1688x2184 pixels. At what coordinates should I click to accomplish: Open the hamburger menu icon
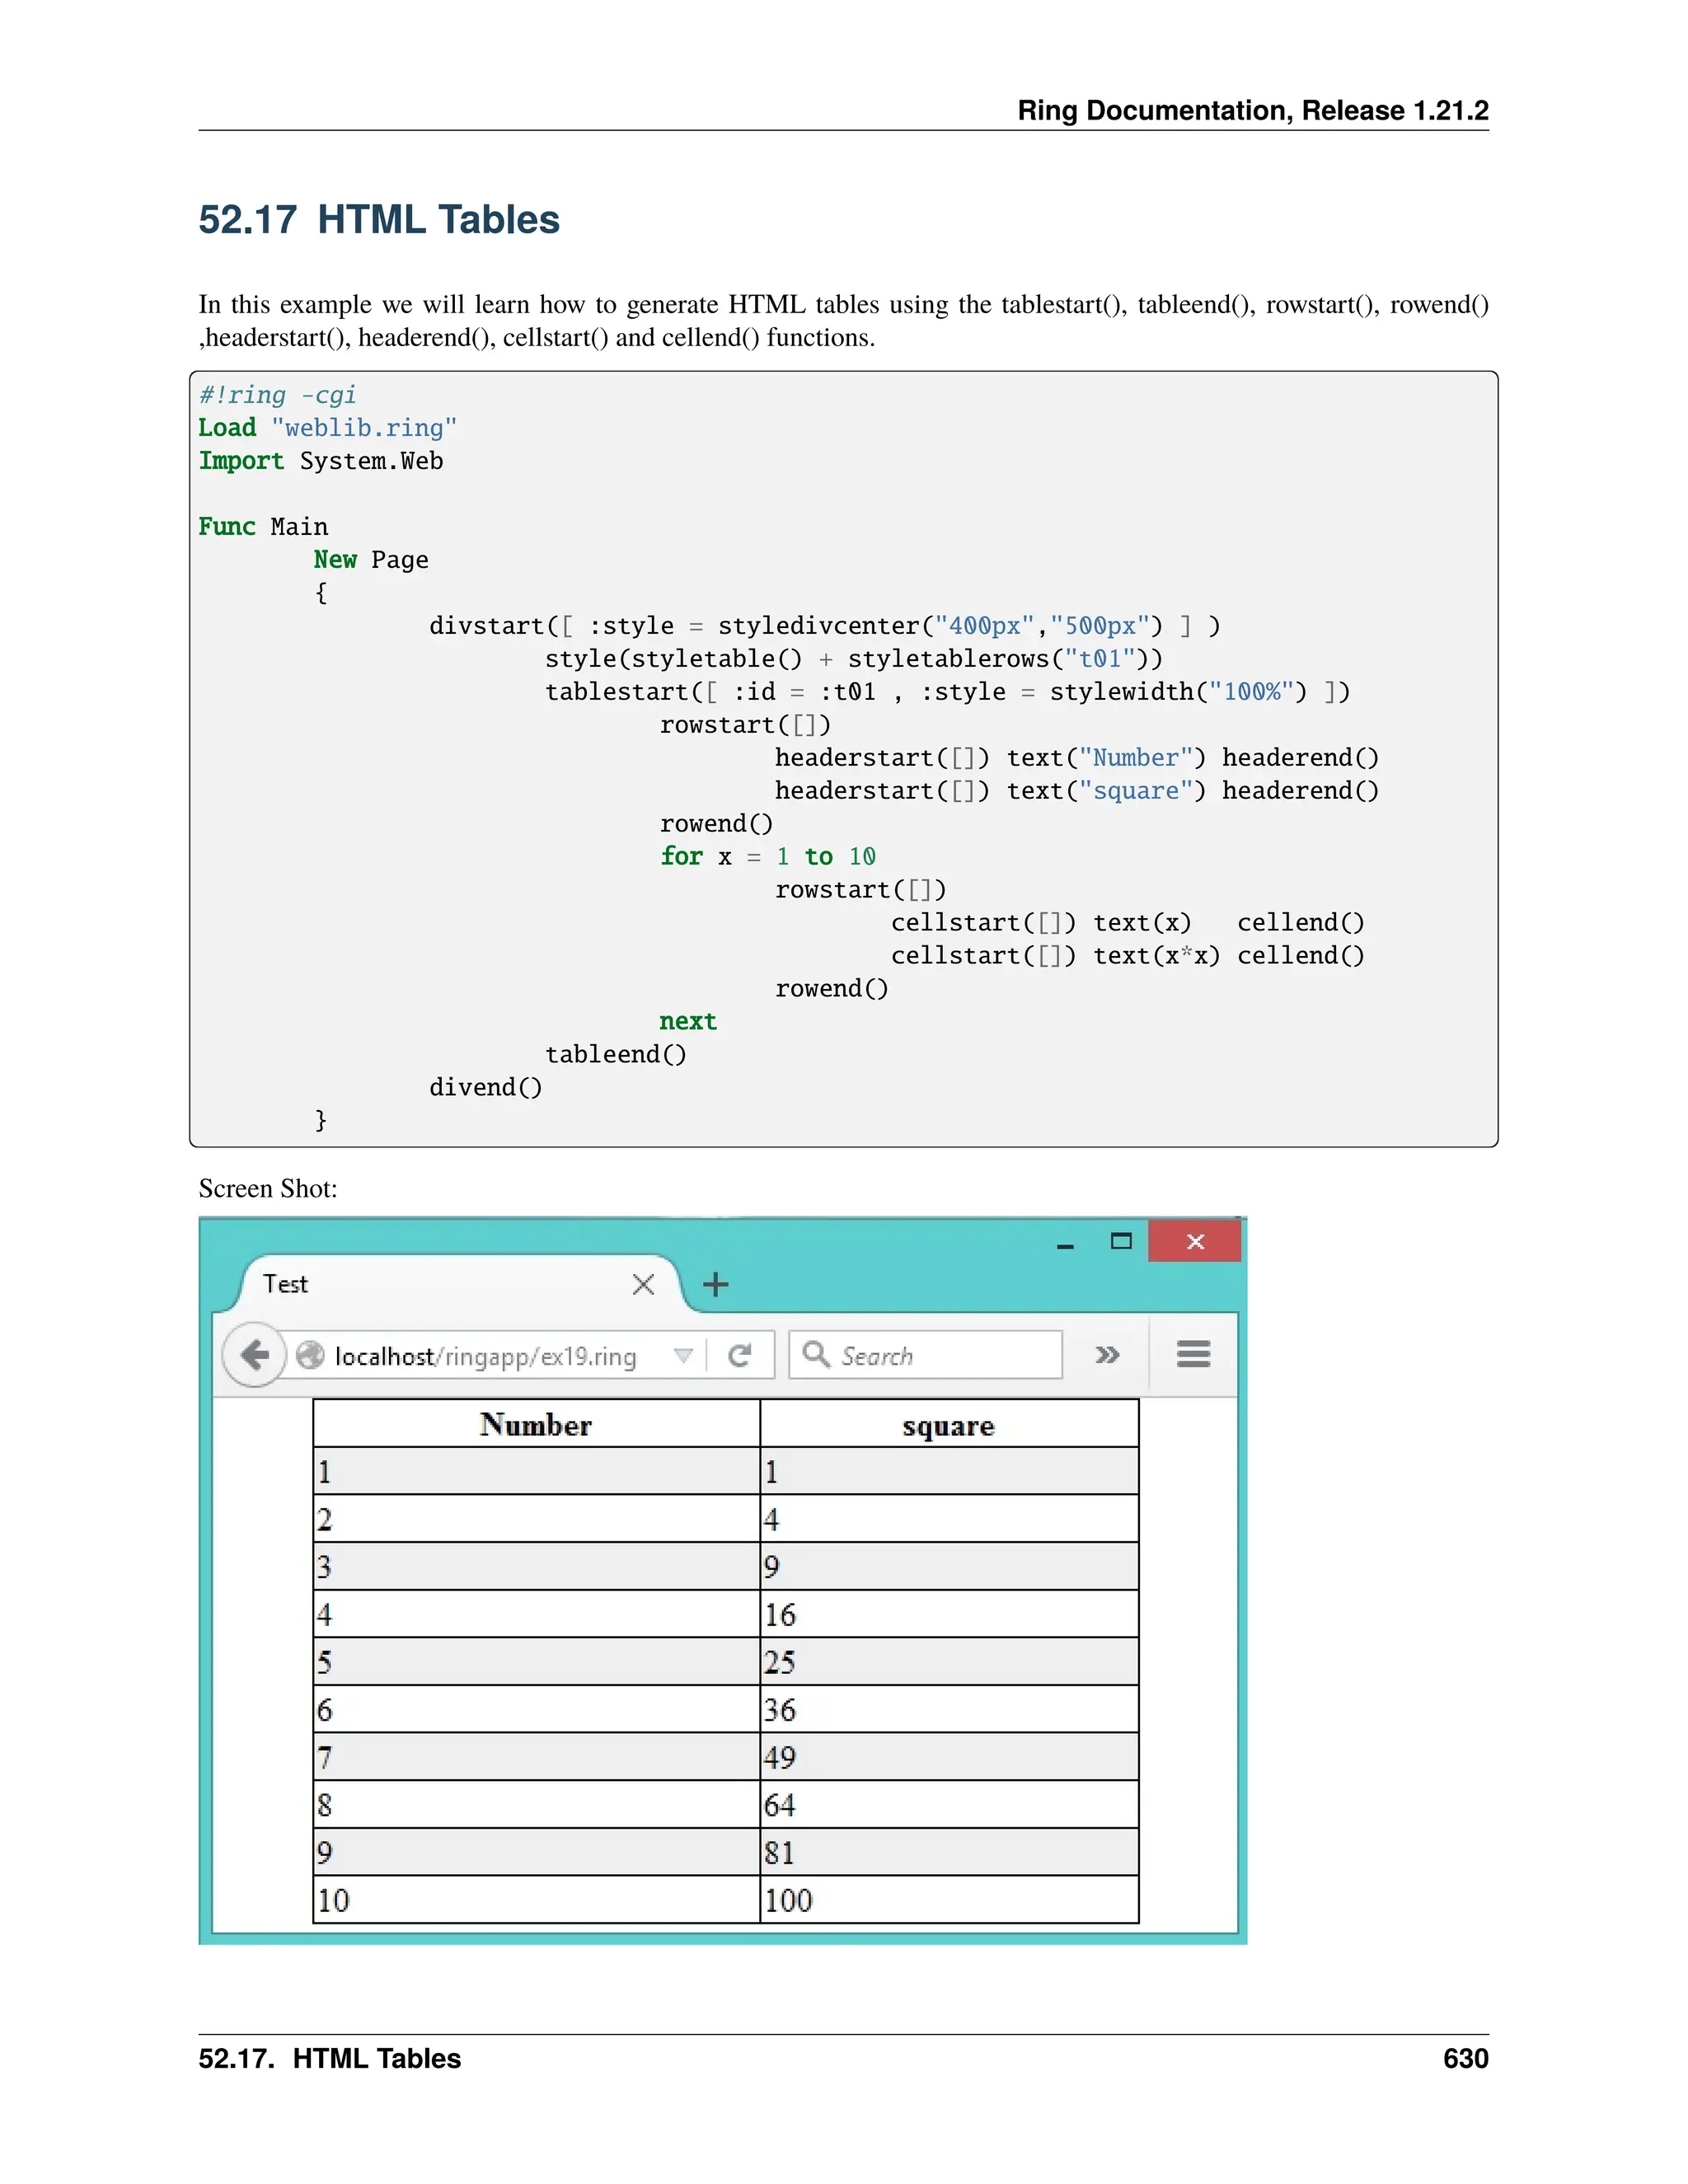click(1193, 1354)
